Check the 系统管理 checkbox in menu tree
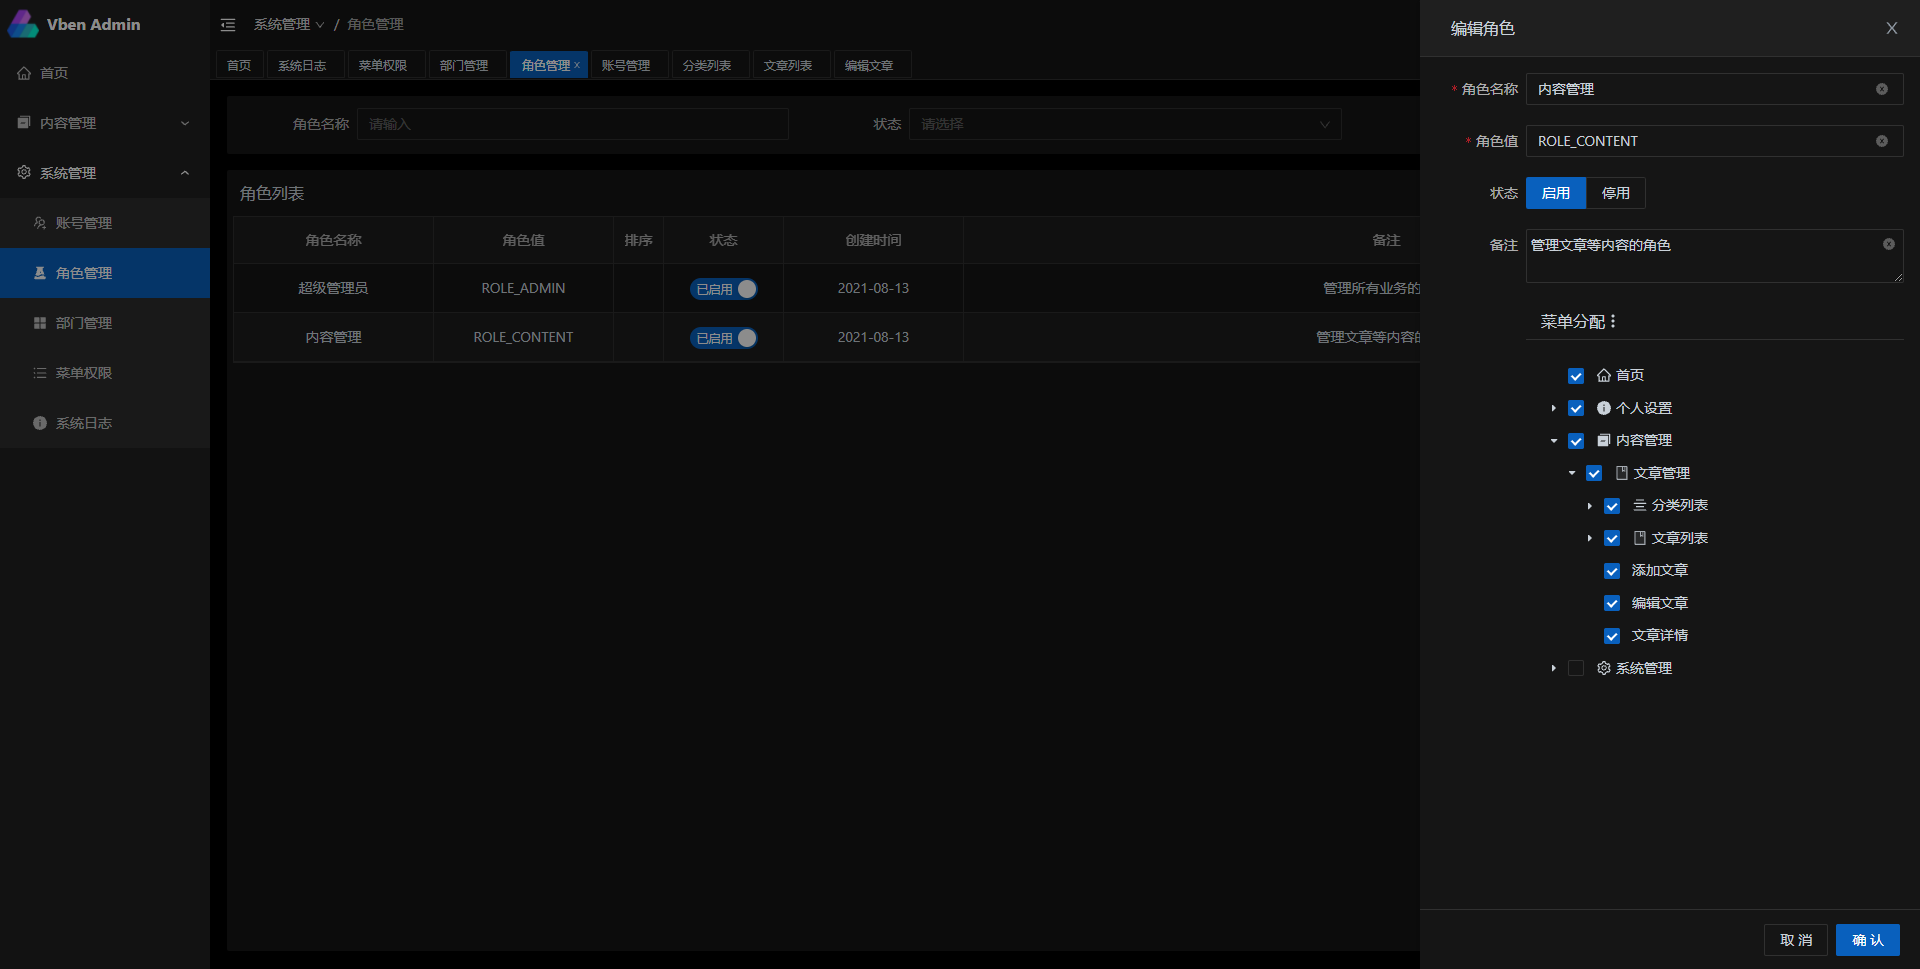This screenshot has height=969, width=1920. point(1576,668)
